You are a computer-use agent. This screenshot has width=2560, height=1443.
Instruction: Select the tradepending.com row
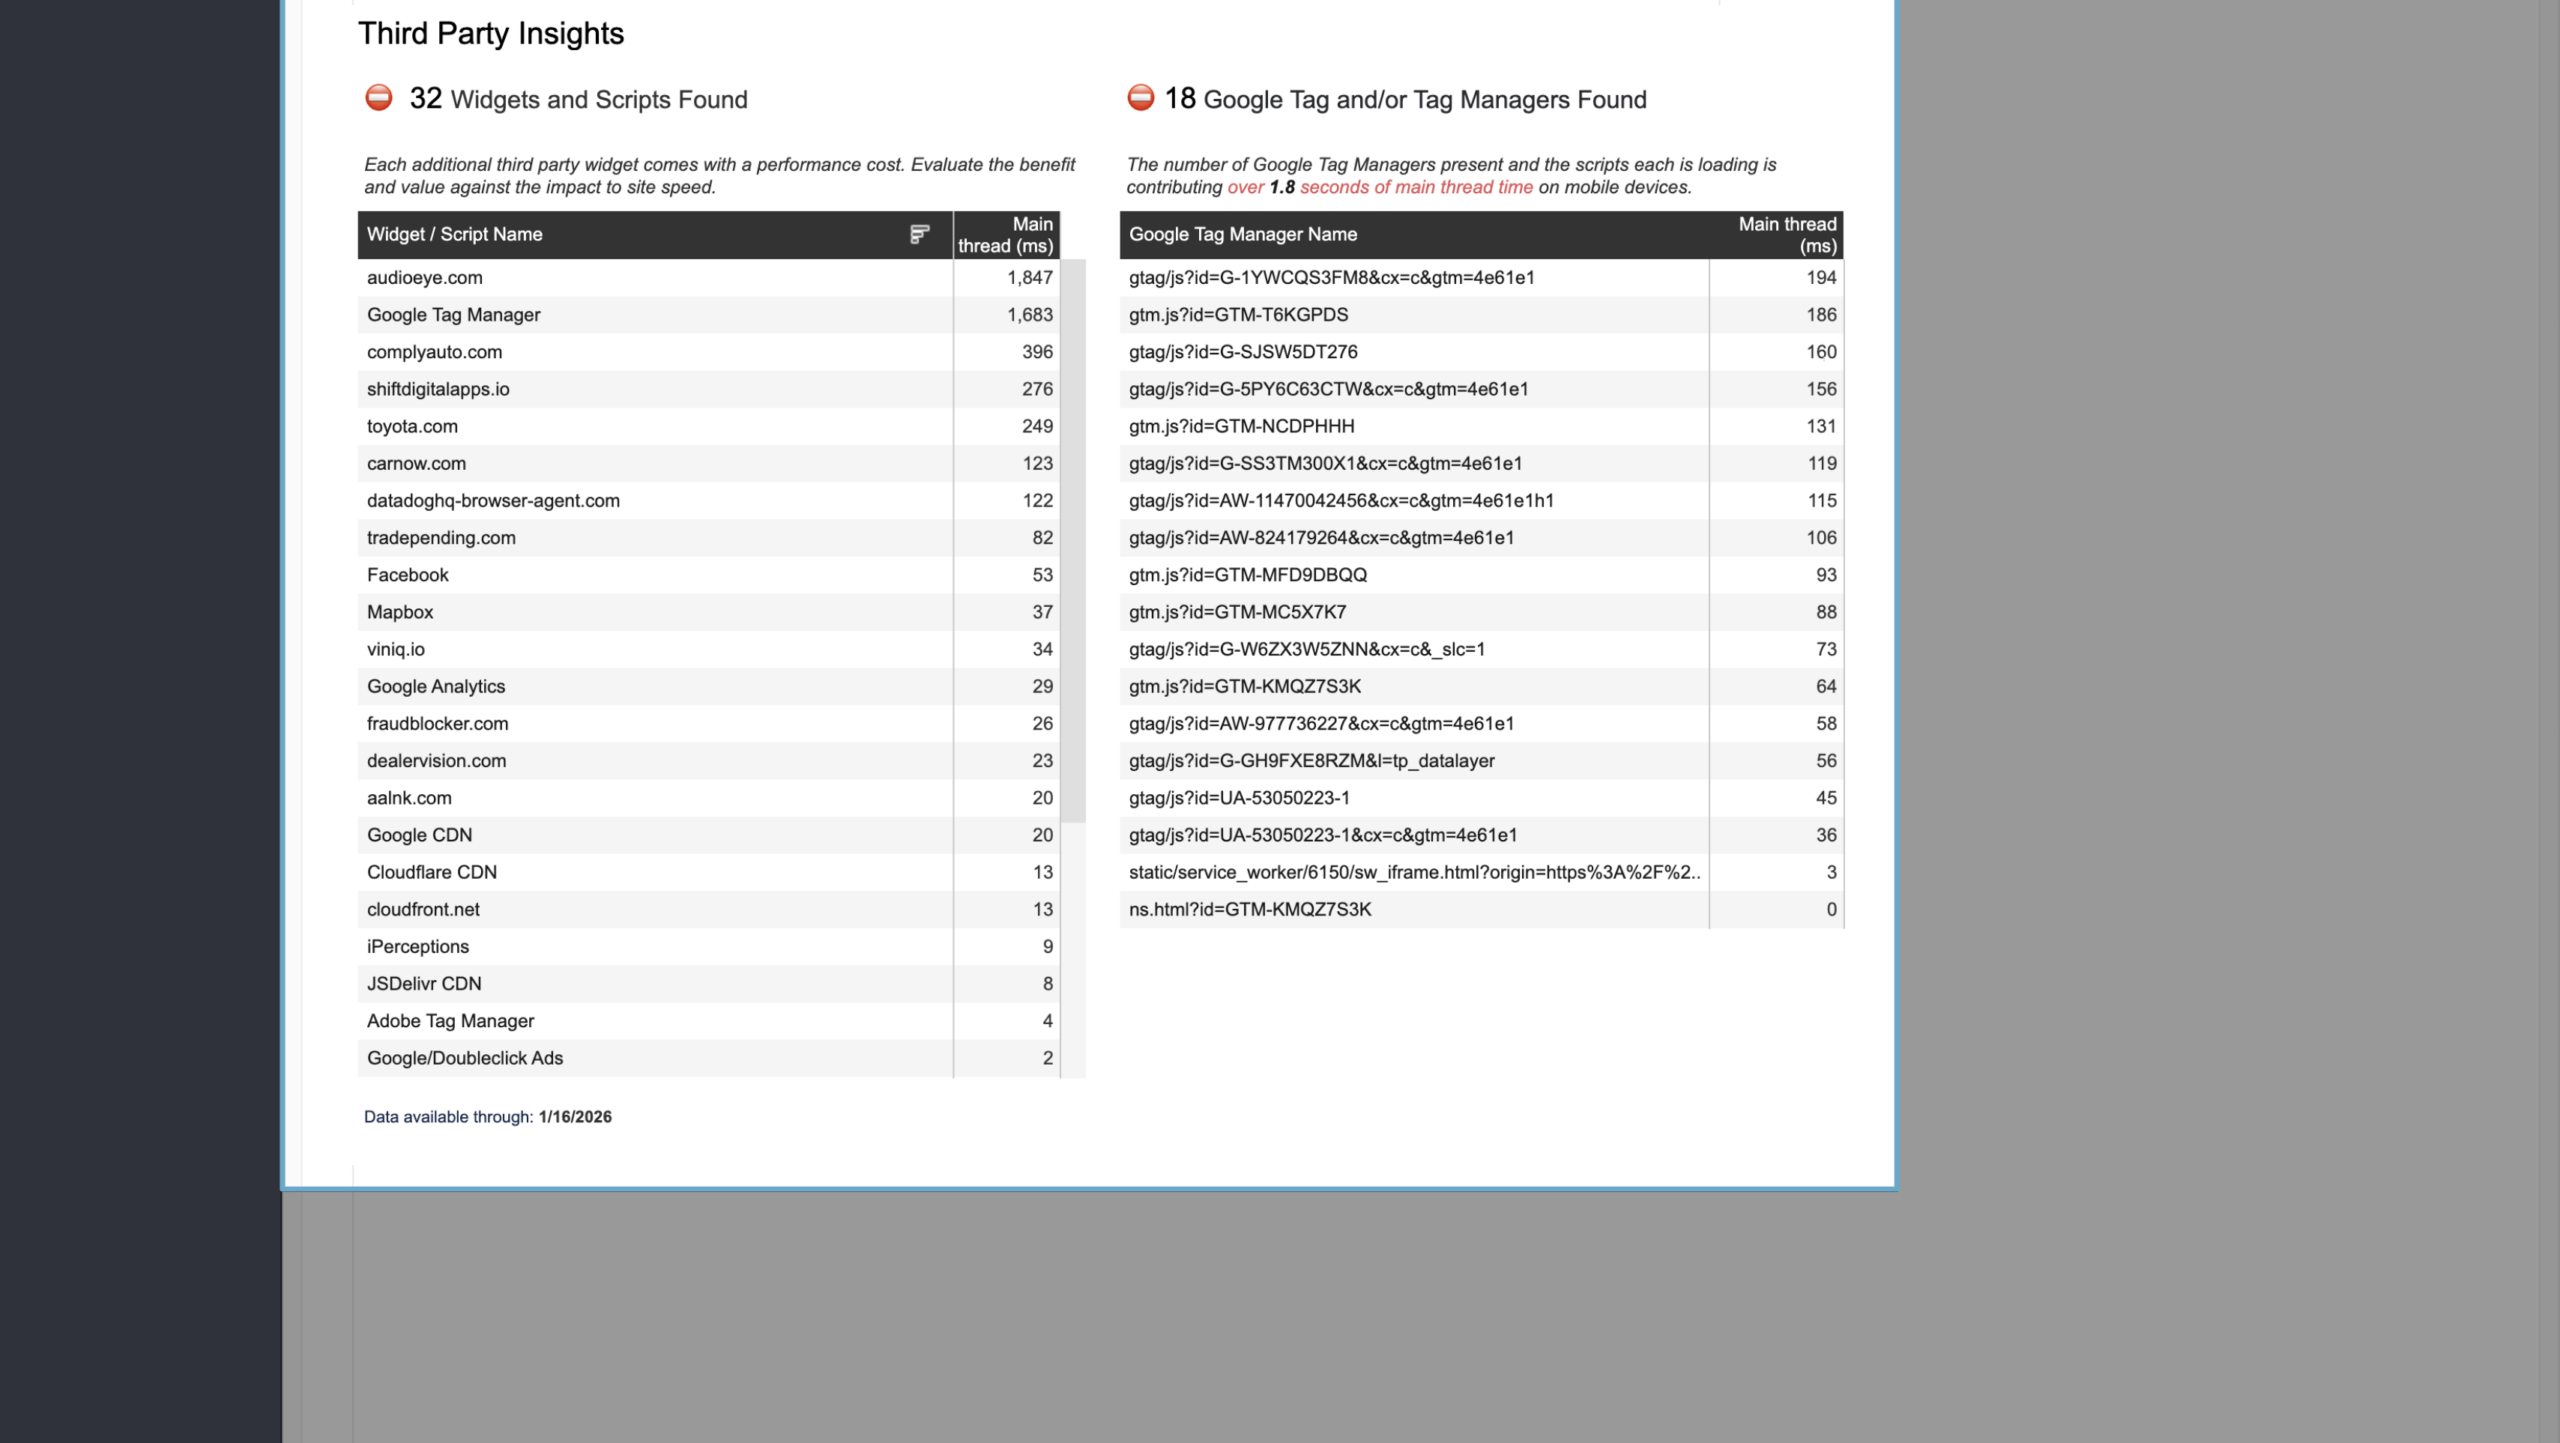(x=709, y=538)
